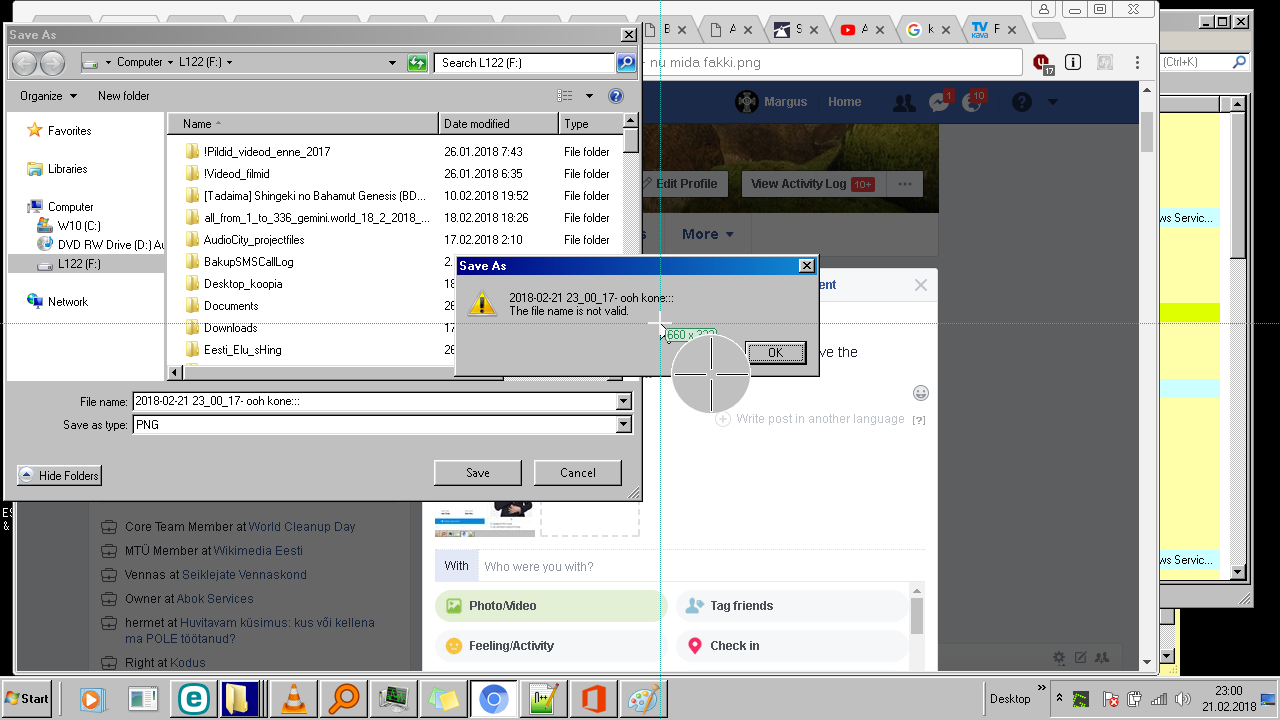Click the OK button in error dialog
Viewport: 1280px width, 720px height.
tap(775, 352)
